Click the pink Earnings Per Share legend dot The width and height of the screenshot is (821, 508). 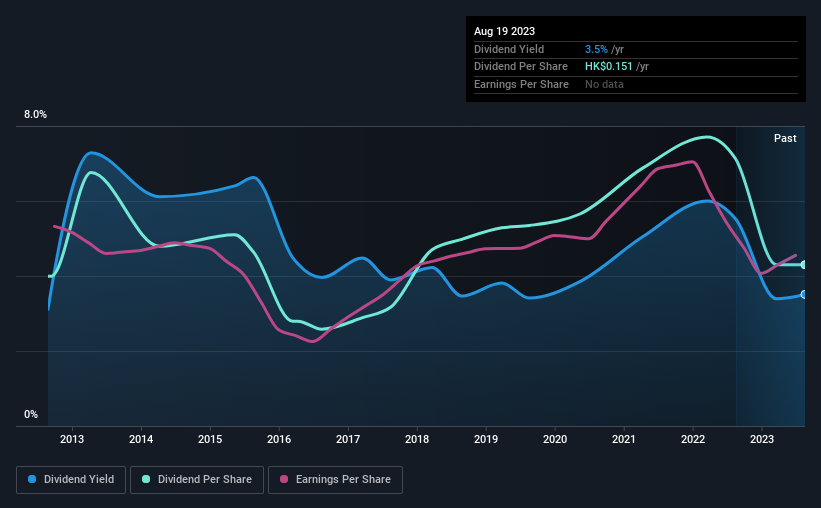(x=284, y=479)
